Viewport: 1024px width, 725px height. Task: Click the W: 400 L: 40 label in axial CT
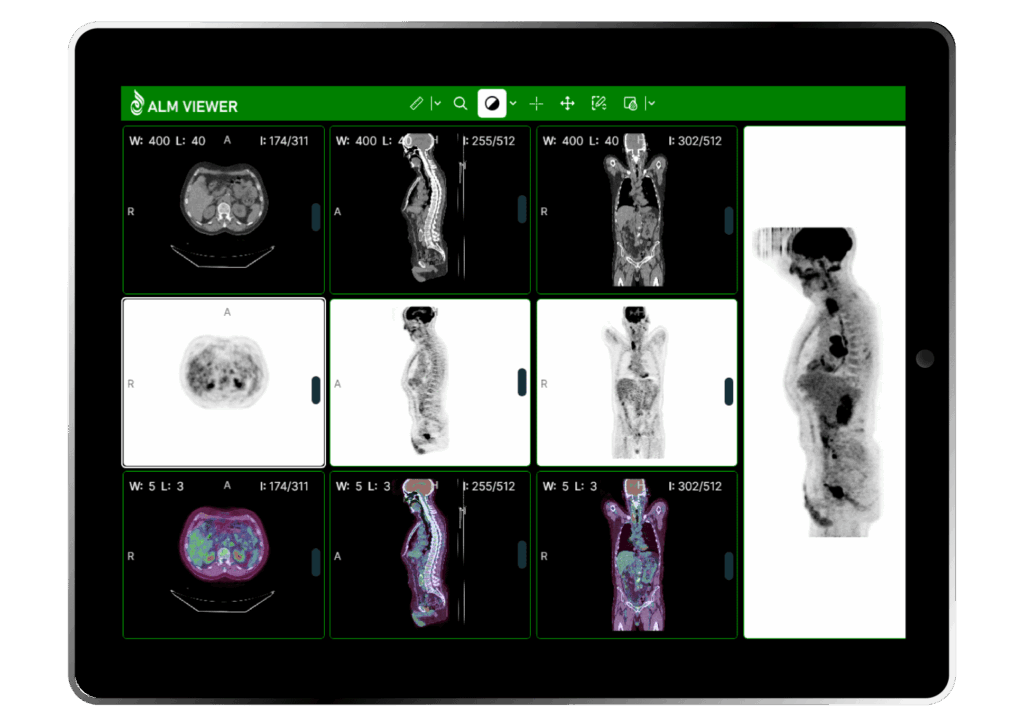[x=168, y=141]
